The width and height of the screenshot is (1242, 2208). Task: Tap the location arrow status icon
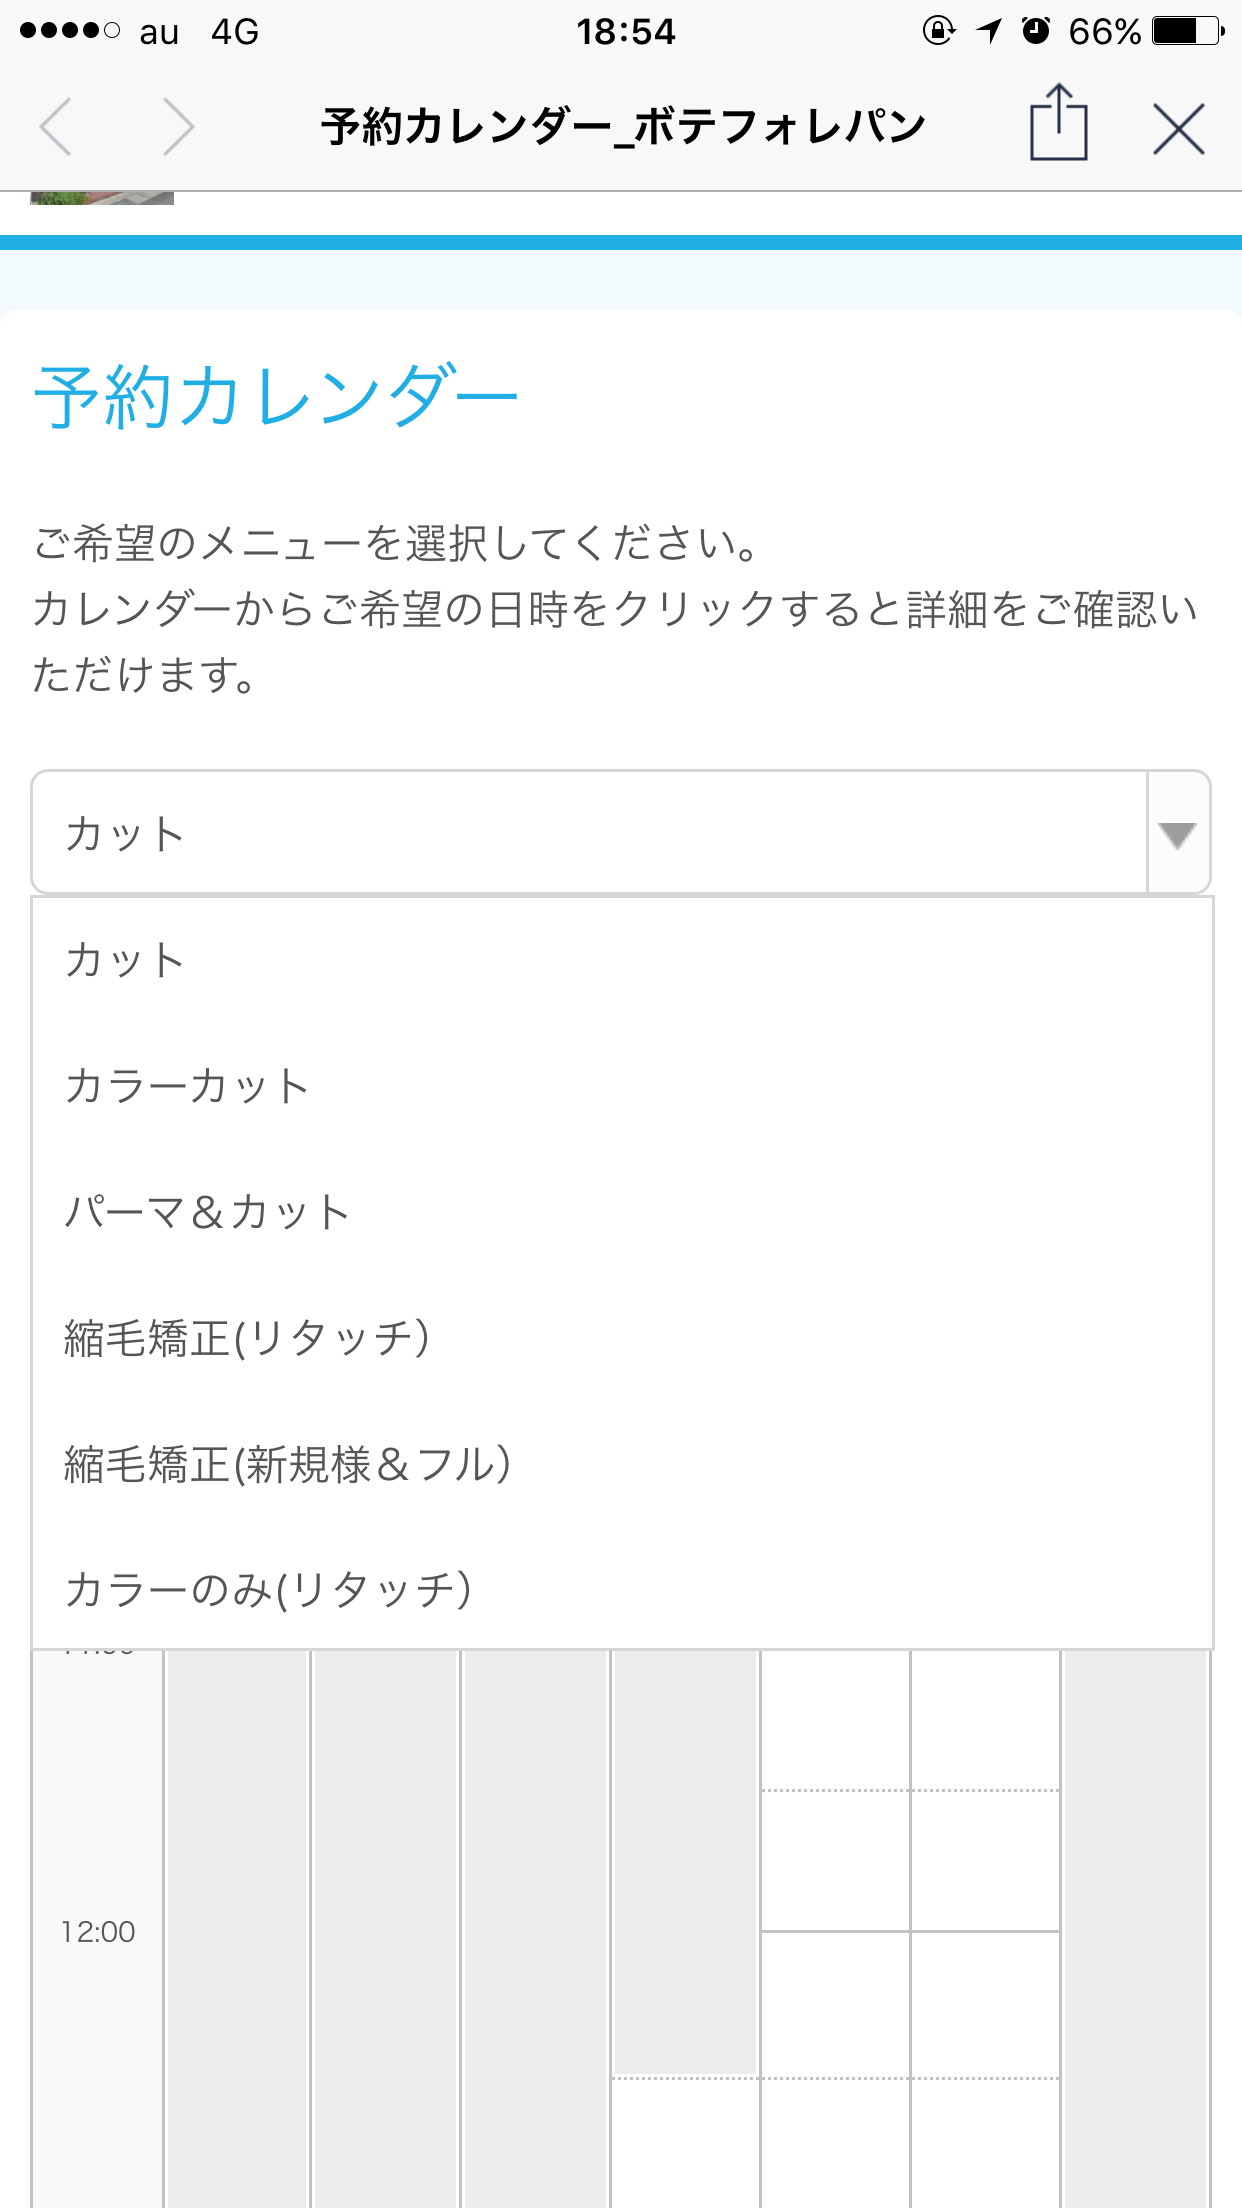(989, 31)
